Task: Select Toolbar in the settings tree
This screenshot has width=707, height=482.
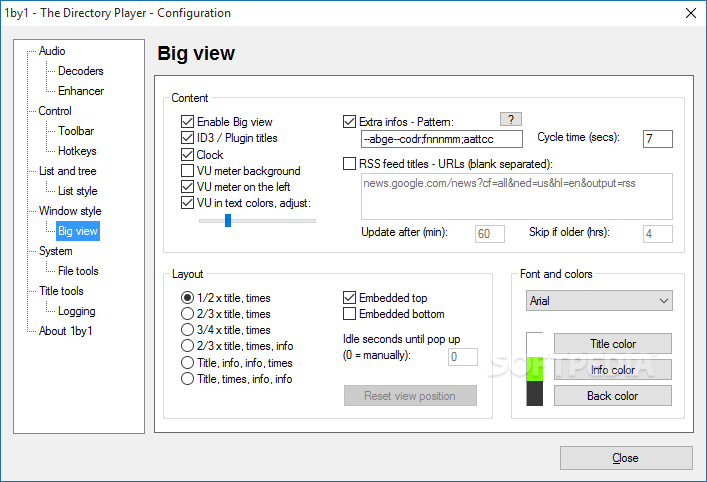Action: click(x=76, y=131)
